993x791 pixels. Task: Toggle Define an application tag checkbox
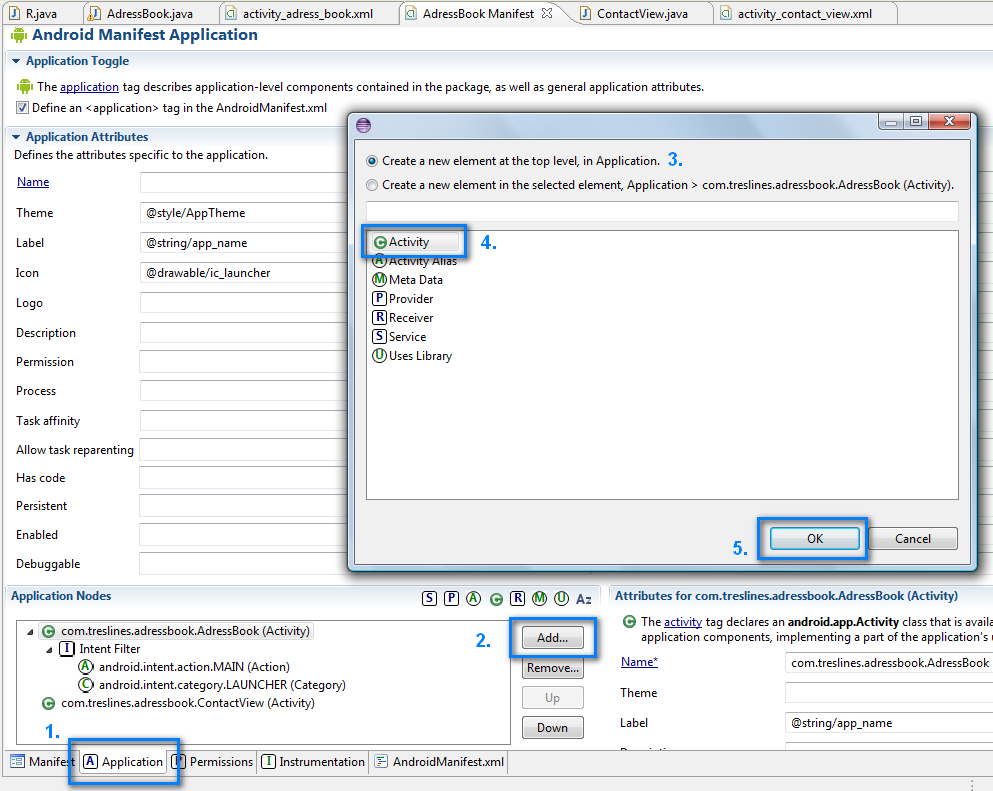coord(22,108)
